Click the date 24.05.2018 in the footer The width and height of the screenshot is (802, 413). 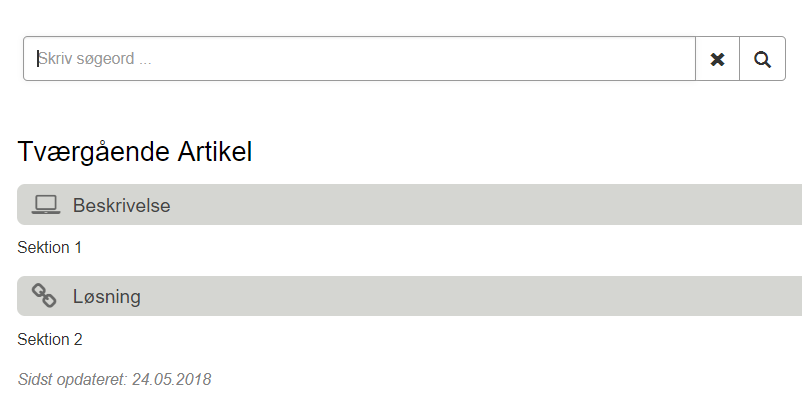171,379
